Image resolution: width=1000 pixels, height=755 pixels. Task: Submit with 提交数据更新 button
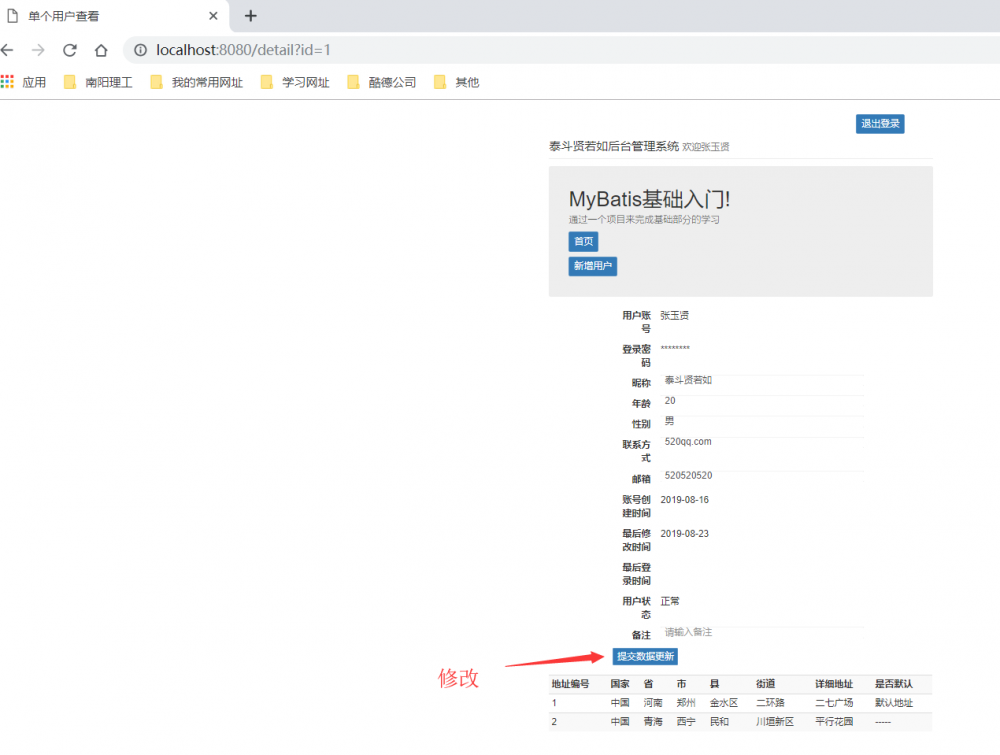645,656
